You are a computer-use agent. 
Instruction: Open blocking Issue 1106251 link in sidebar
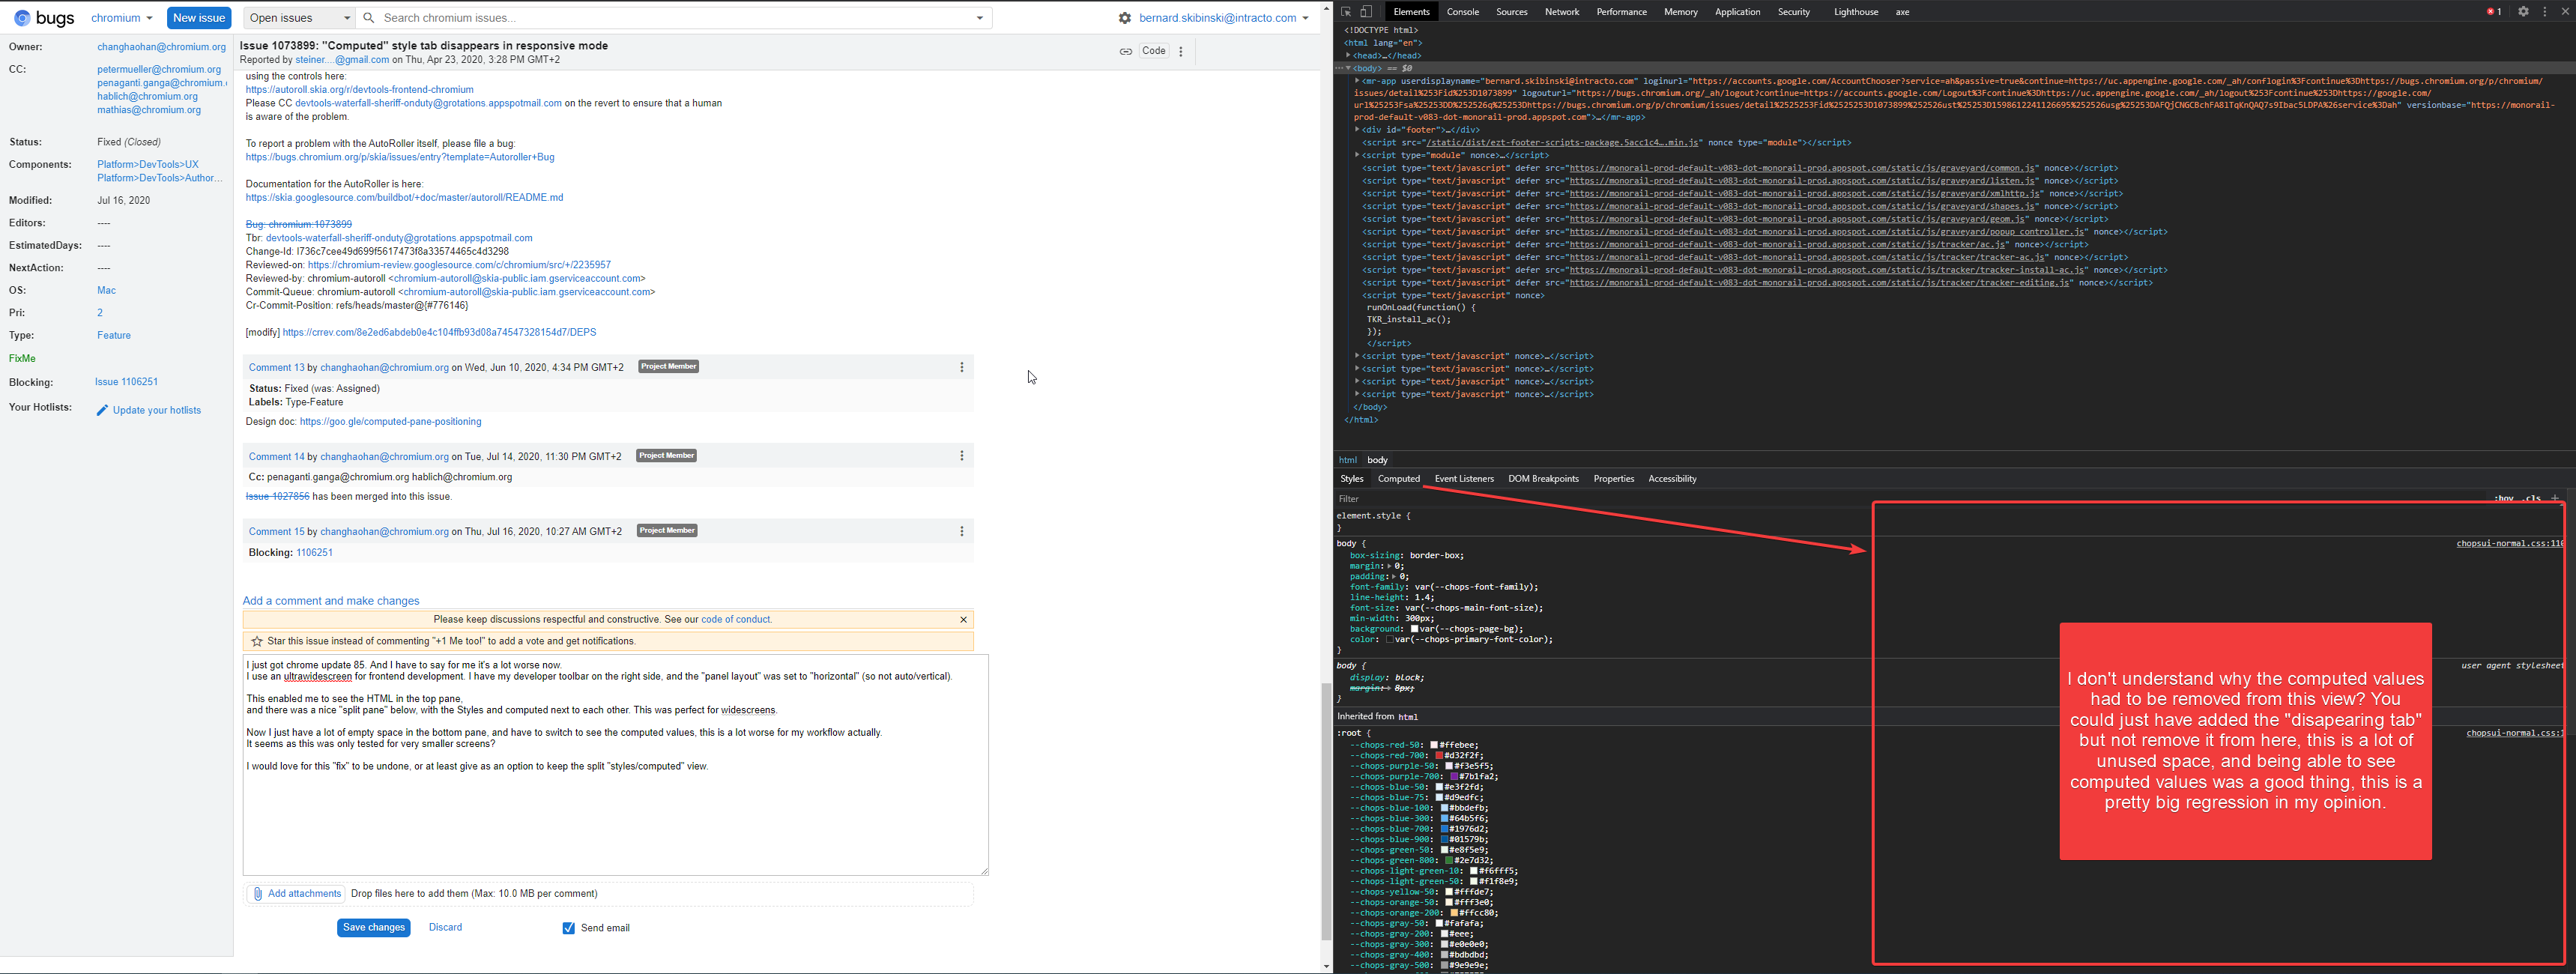[126, 382]
